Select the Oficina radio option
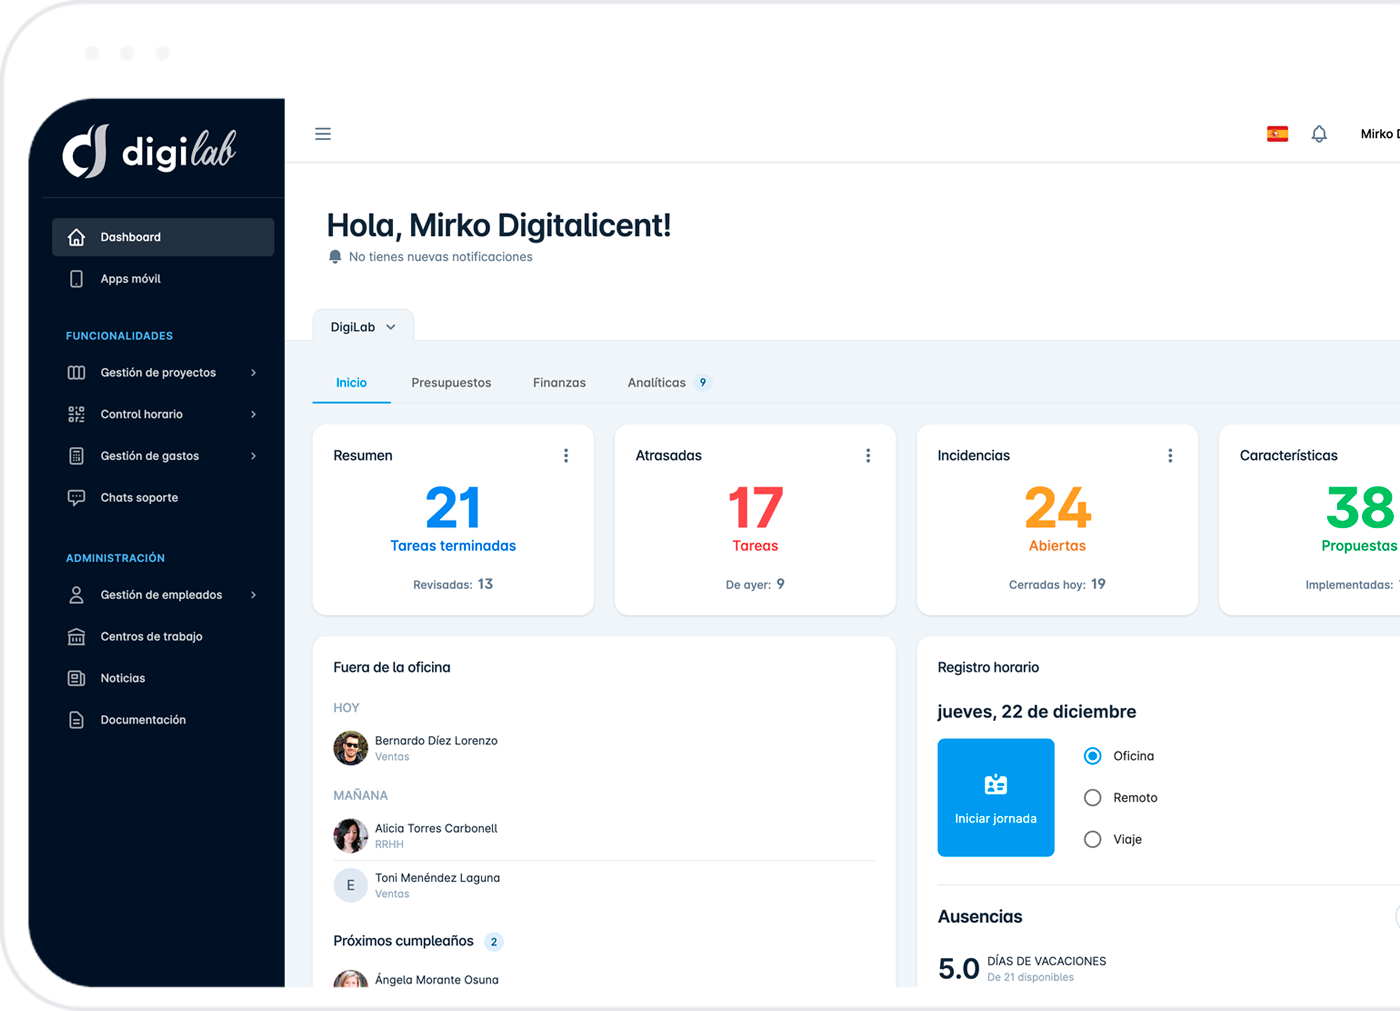The image size is (1400, 1011). click(1093, 756)
